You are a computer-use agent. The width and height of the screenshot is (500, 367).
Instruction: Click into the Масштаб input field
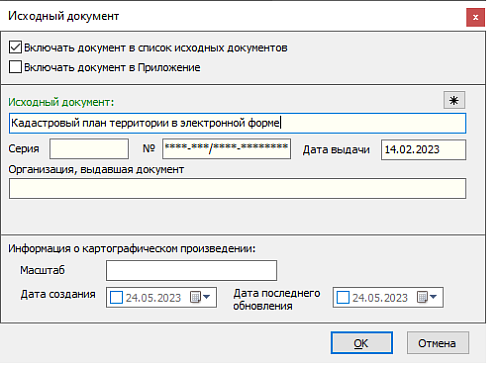click(x=191, y=270)
